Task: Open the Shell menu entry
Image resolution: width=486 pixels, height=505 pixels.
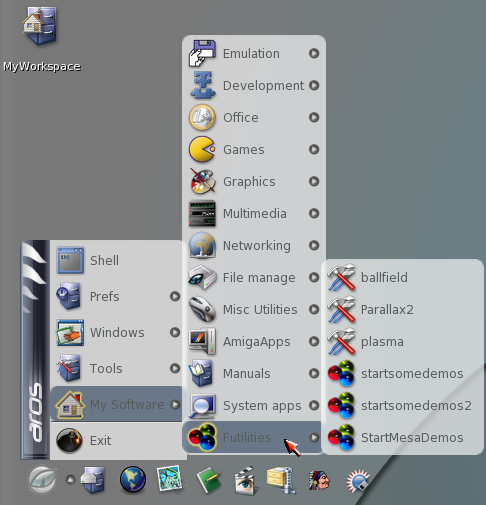Action: pos(116,260)
